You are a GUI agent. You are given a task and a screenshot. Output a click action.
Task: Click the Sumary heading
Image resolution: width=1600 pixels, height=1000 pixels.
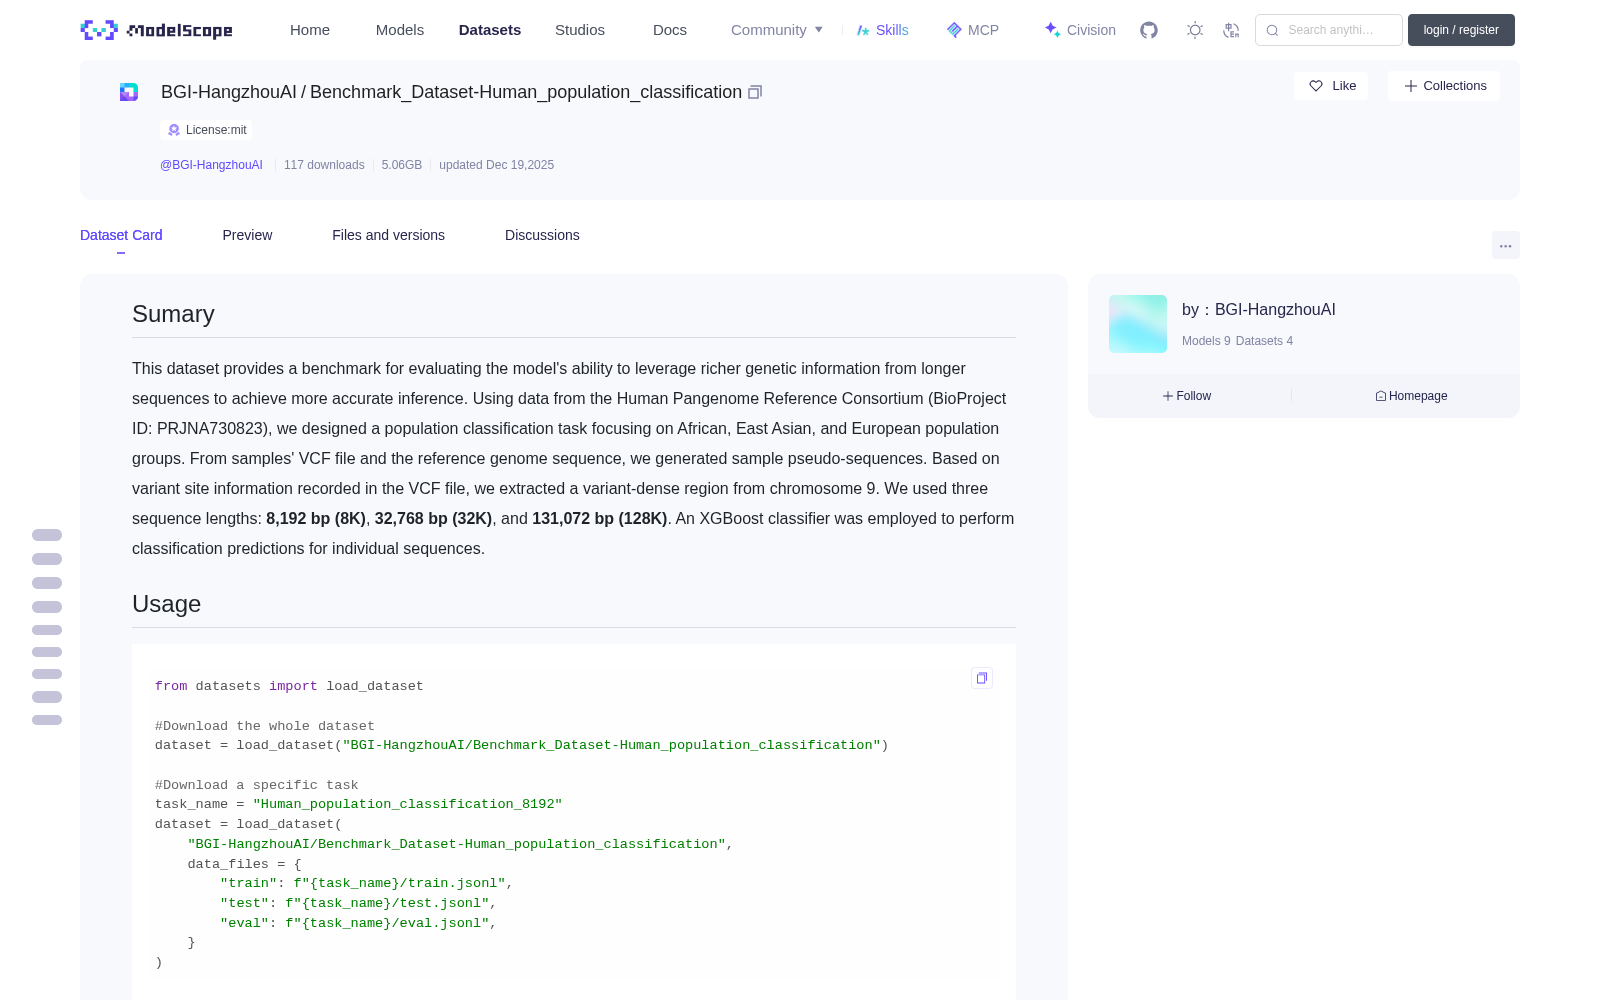tap(173, 314)
